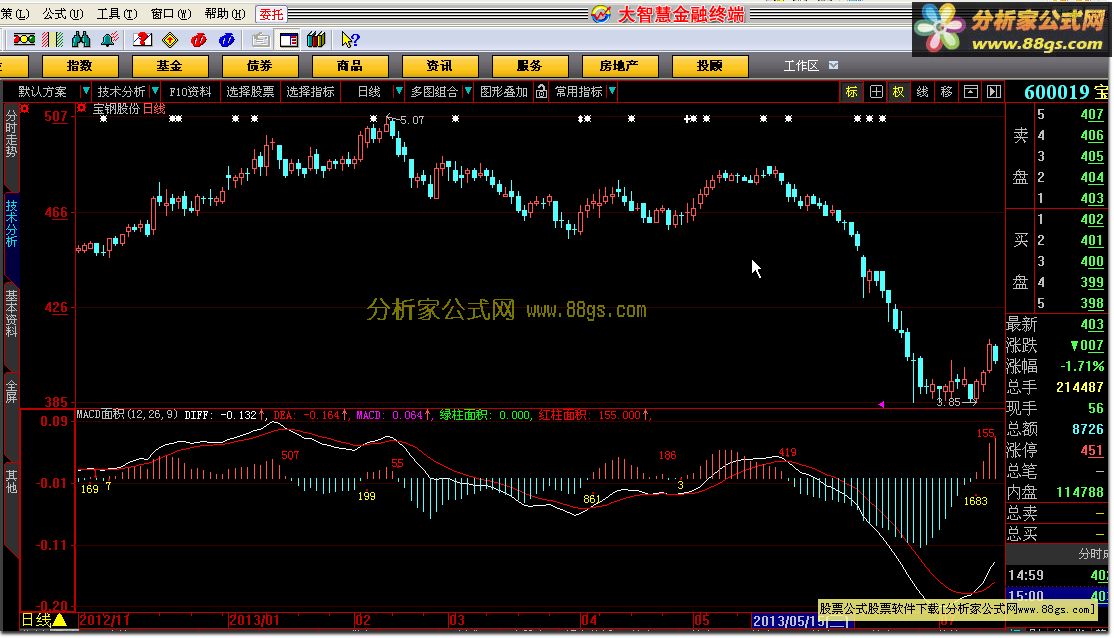Viewport: 1114px width, 638px height.
Task: Toggle the 移 move button
Action: click(x=946, y=92)
